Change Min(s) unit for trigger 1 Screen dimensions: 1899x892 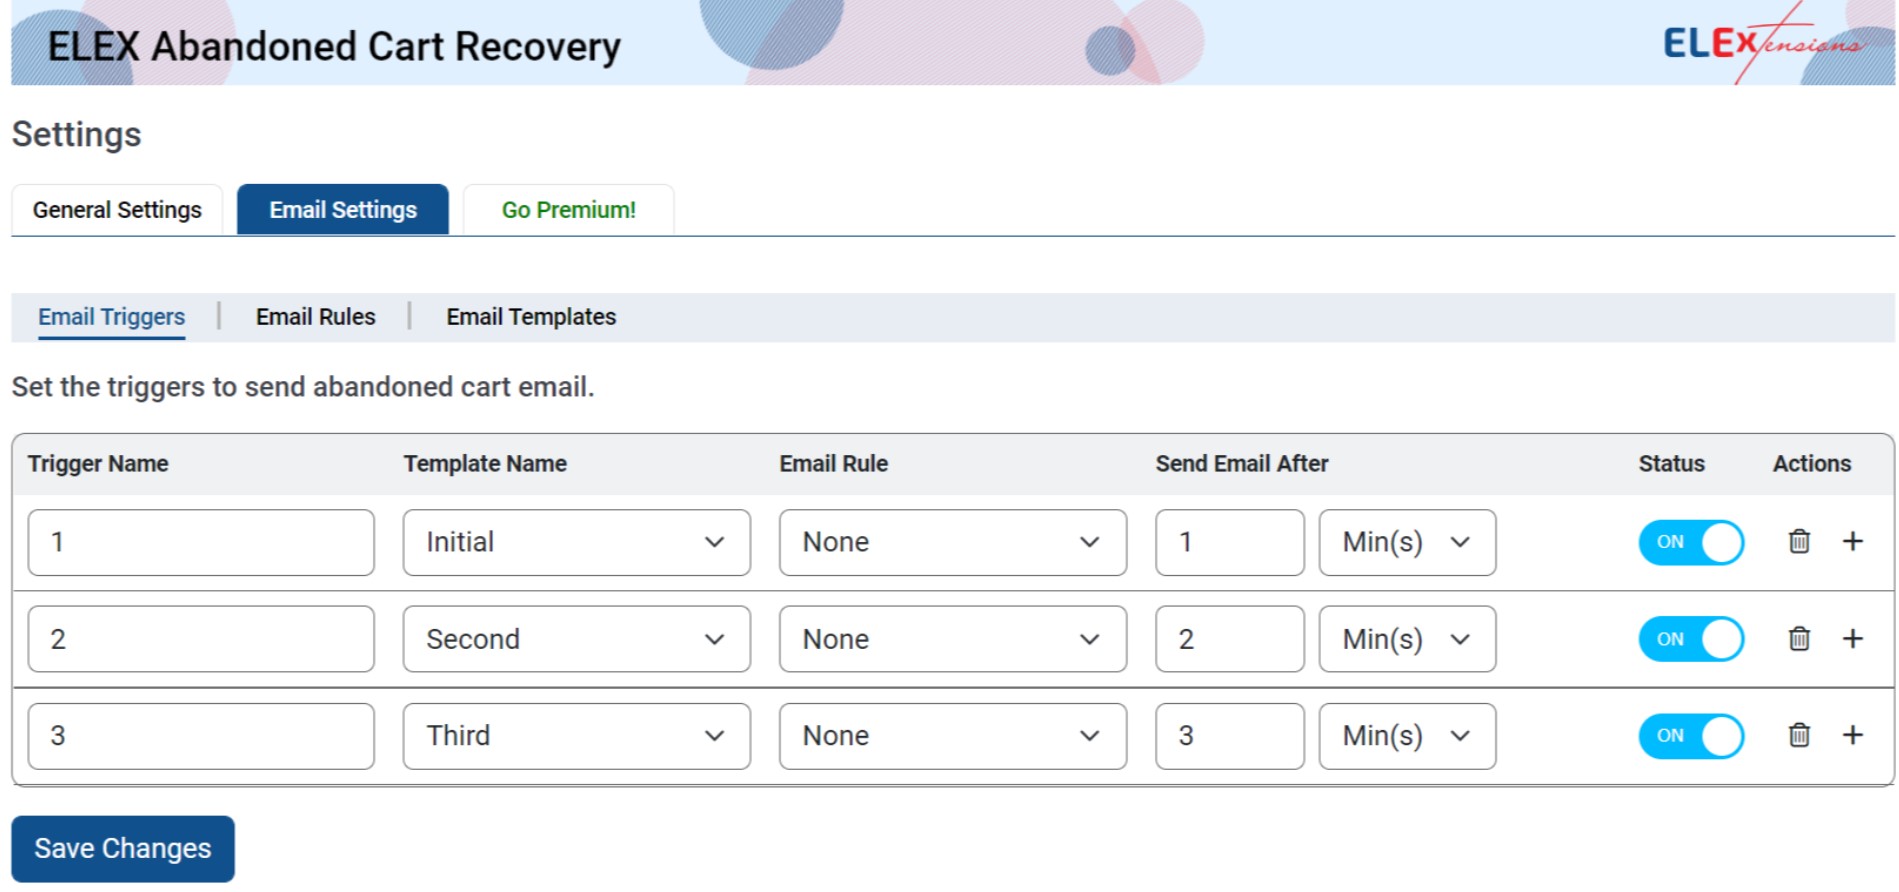pyautogui.click(x=1407, y=542)
